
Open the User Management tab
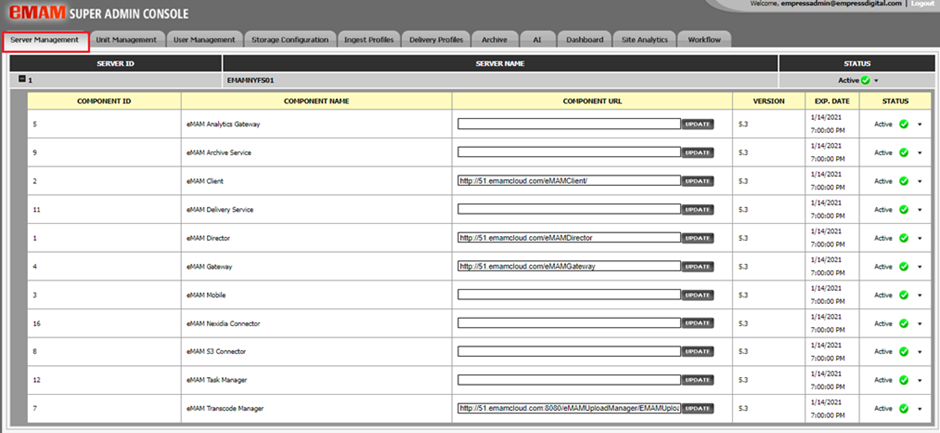(x=204, y=40)
